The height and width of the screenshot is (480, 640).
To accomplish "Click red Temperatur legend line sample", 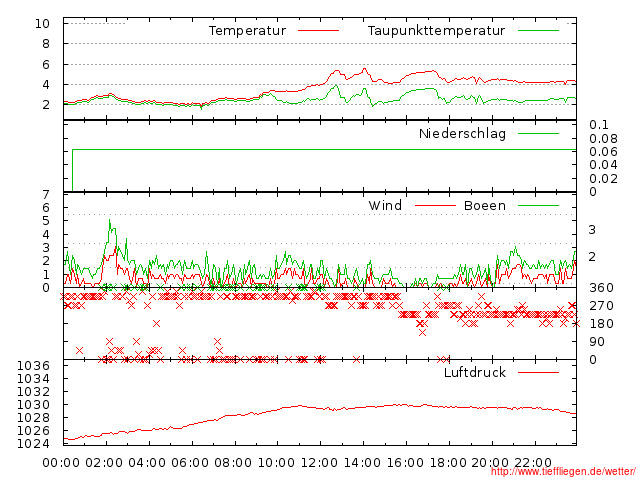I will pos(318,31).
